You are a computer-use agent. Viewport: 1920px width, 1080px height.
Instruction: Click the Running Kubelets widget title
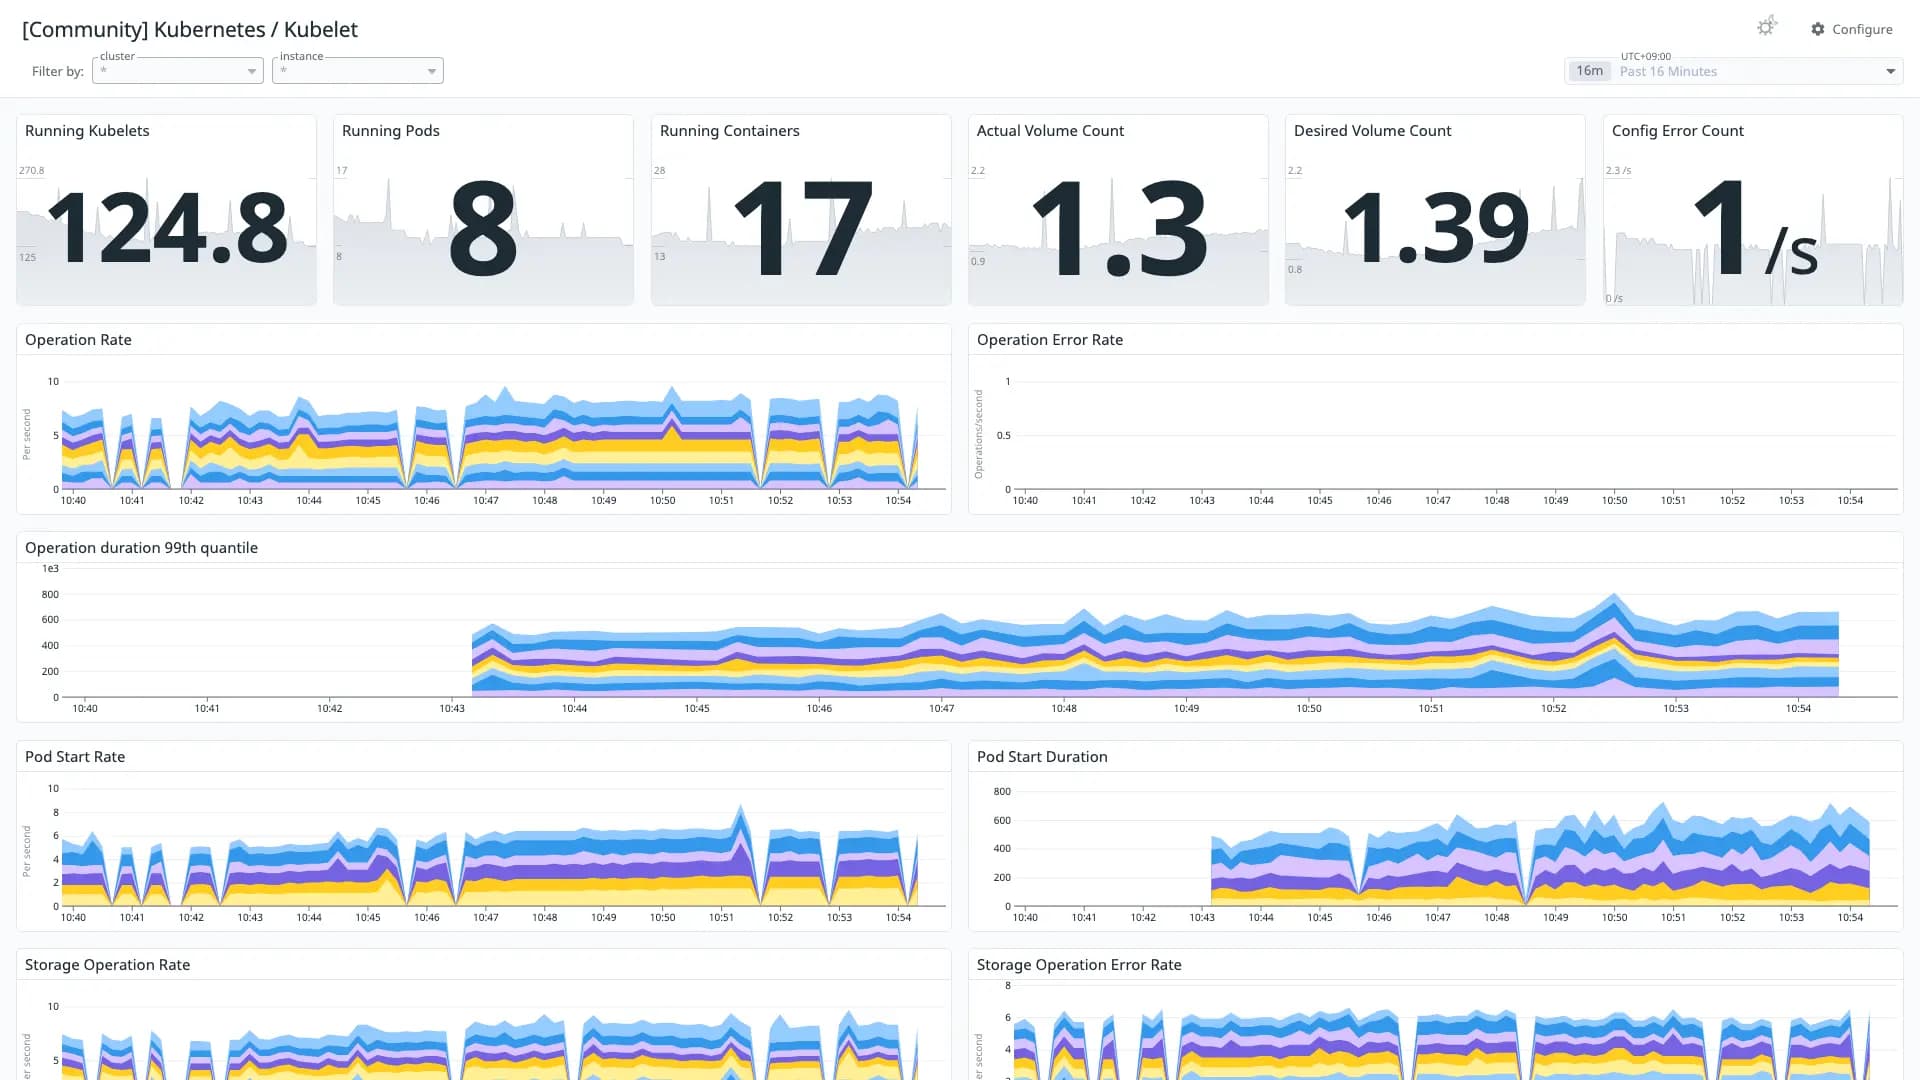coord(87,131)
